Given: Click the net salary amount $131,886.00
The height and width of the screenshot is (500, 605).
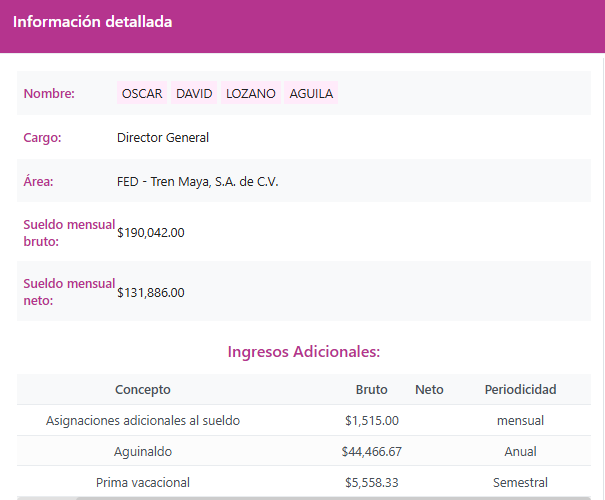Looking at the screenshot, I should (x=151, y=293).
